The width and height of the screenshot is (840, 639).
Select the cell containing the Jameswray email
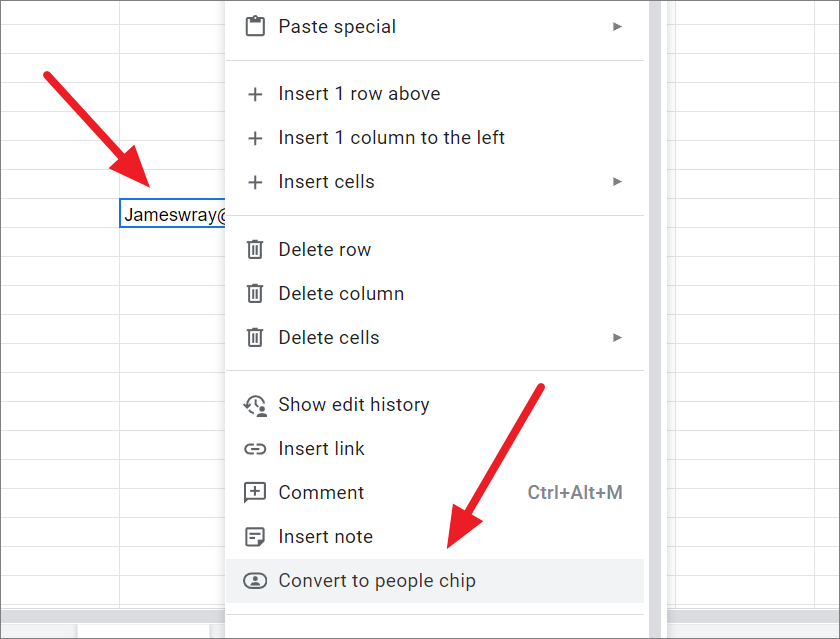point(170,213)
